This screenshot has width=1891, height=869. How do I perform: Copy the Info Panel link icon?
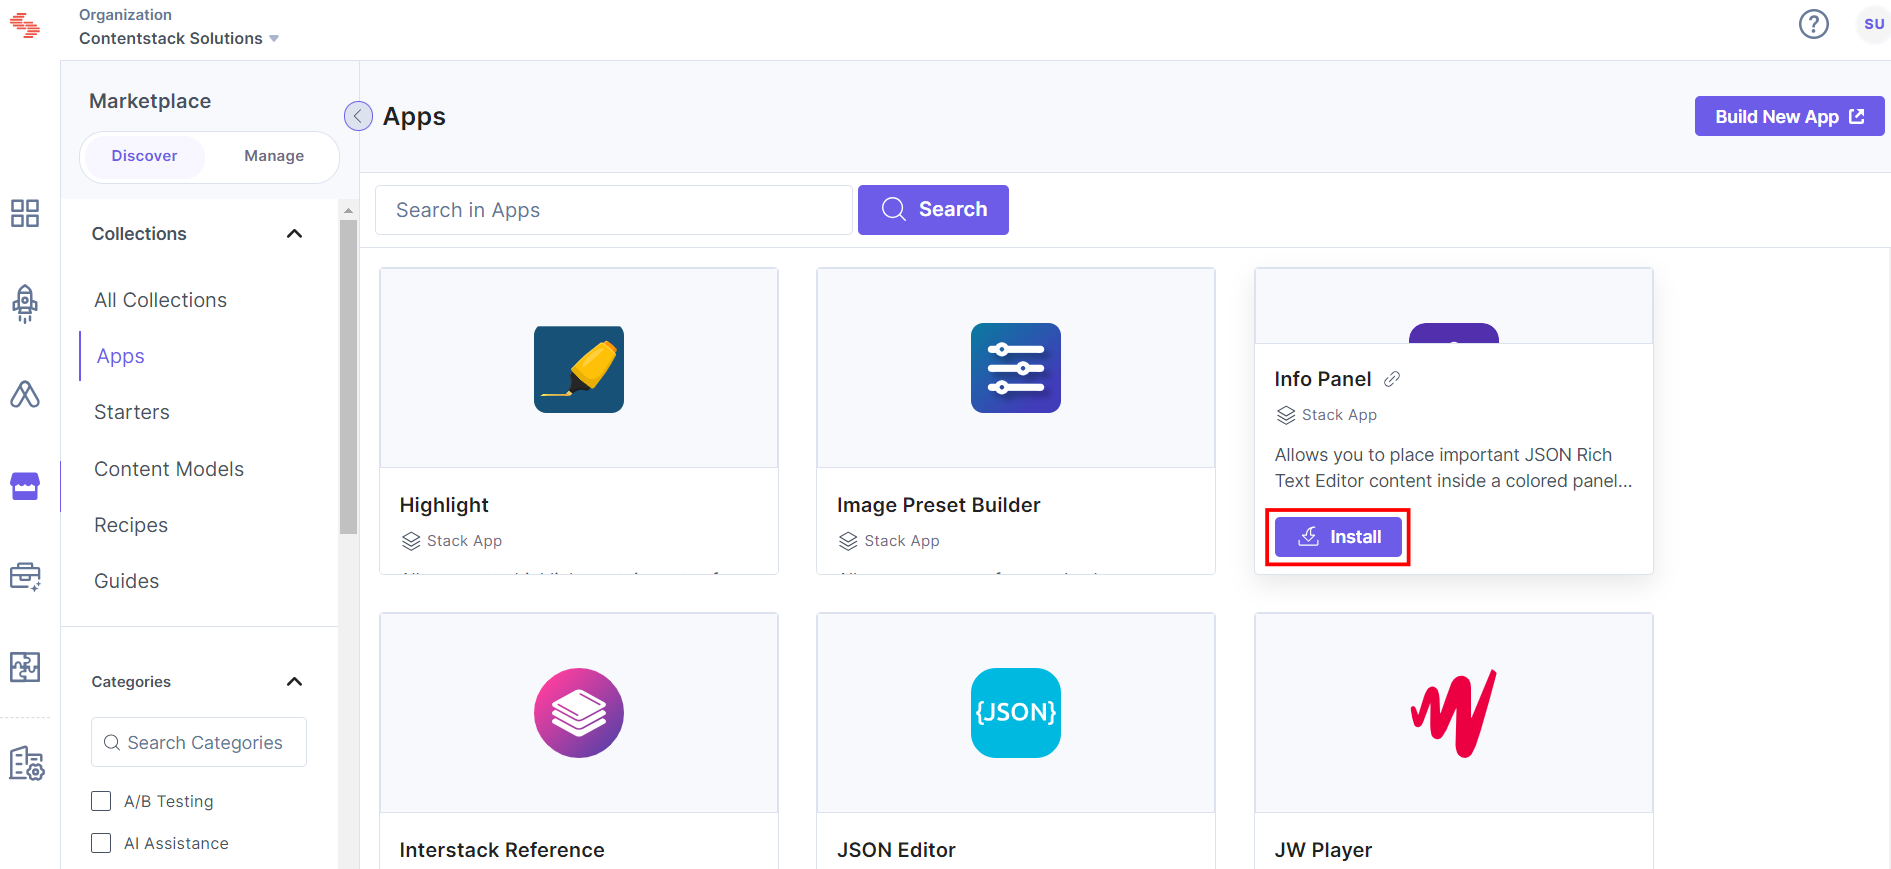point(1392,379)
